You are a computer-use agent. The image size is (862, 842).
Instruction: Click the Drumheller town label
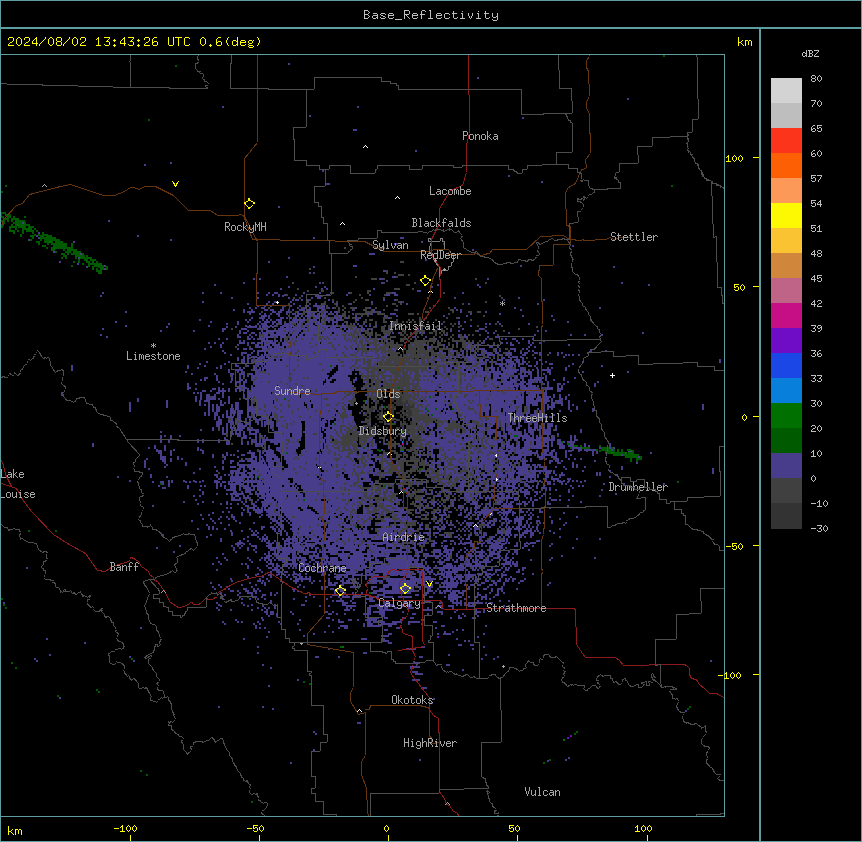click(x=638, y=487)
